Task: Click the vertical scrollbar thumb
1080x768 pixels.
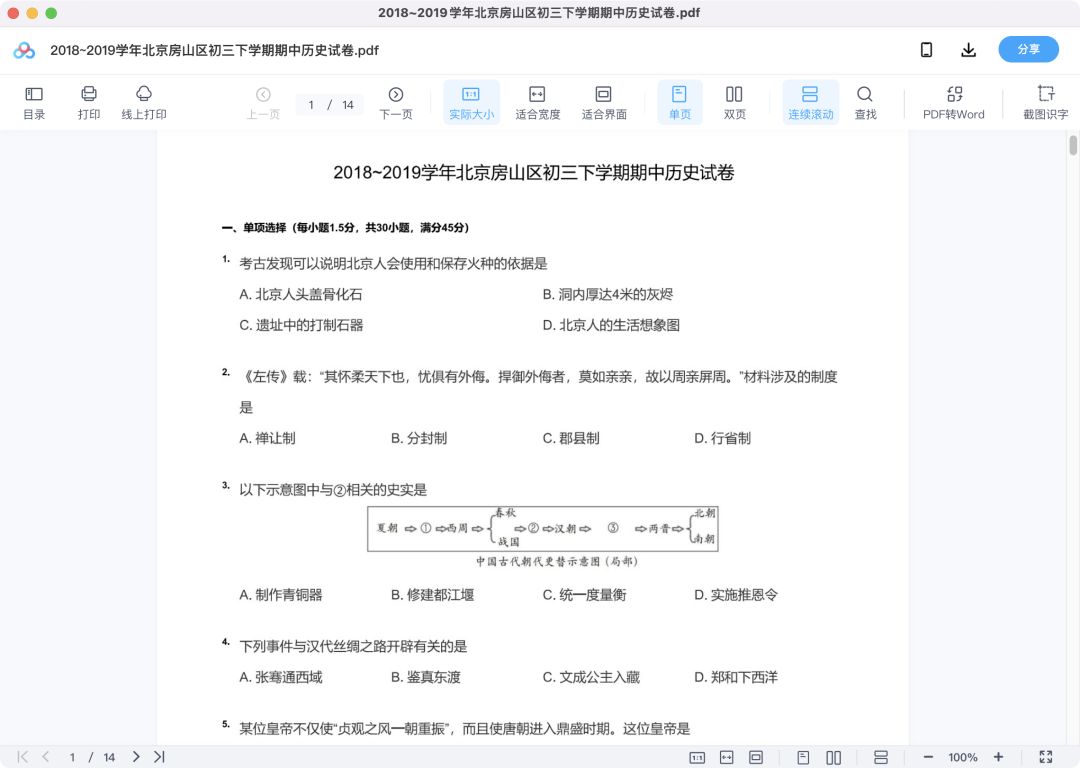Action: click(1072, 145)
